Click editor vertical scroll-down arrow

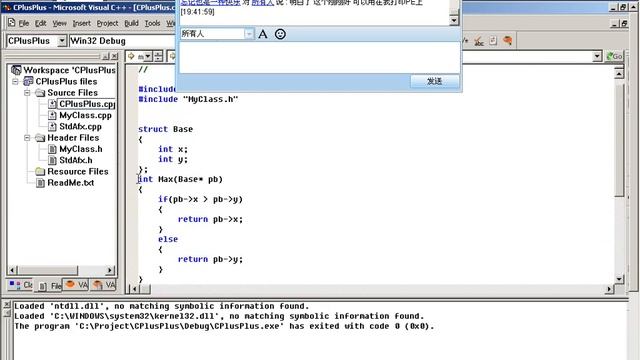[619, 279]
